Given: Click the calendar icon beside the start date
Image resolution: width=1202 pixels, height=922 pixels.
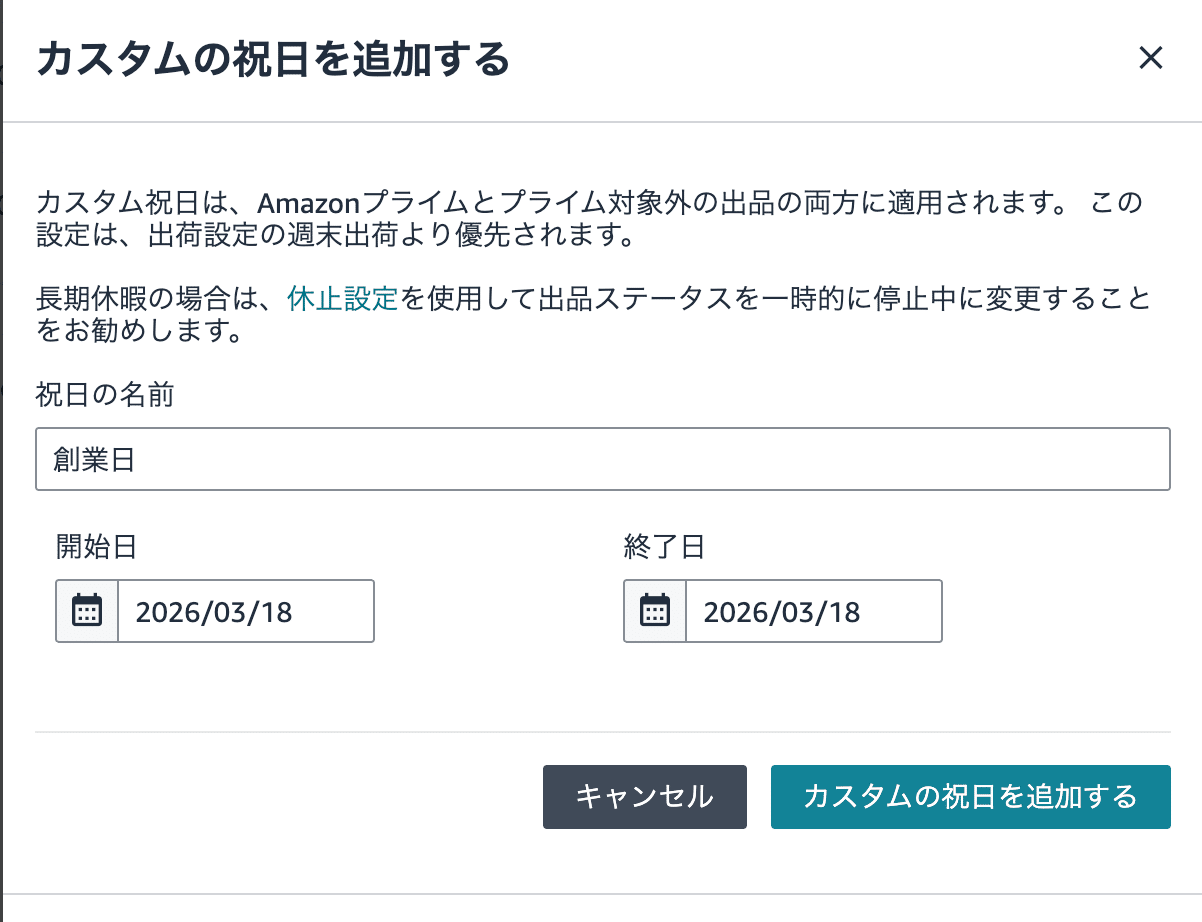Looking at the screenshot, I should [87, 611].
